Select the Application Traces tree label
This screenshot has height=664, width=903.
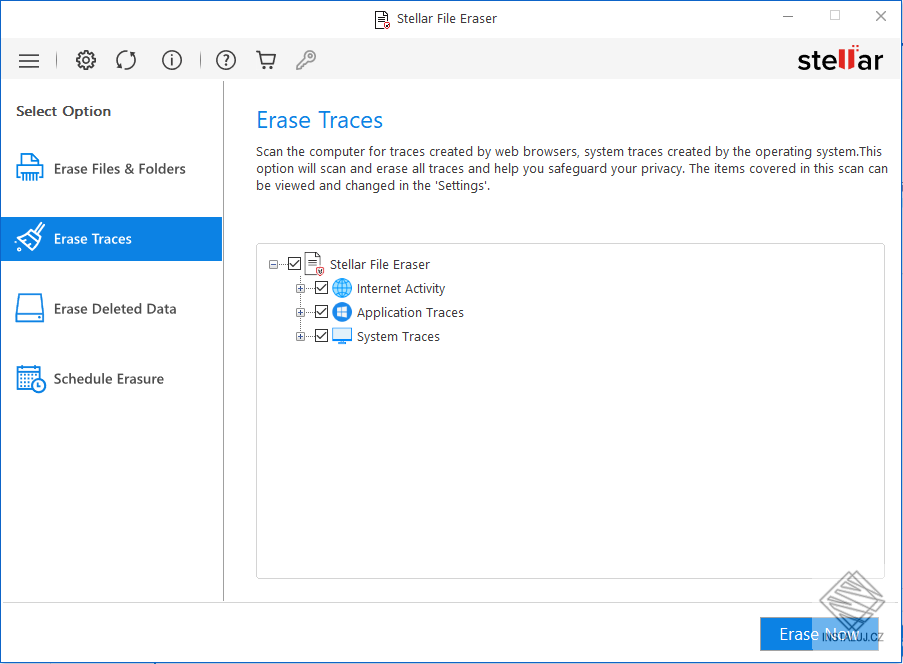click(410, 313)
